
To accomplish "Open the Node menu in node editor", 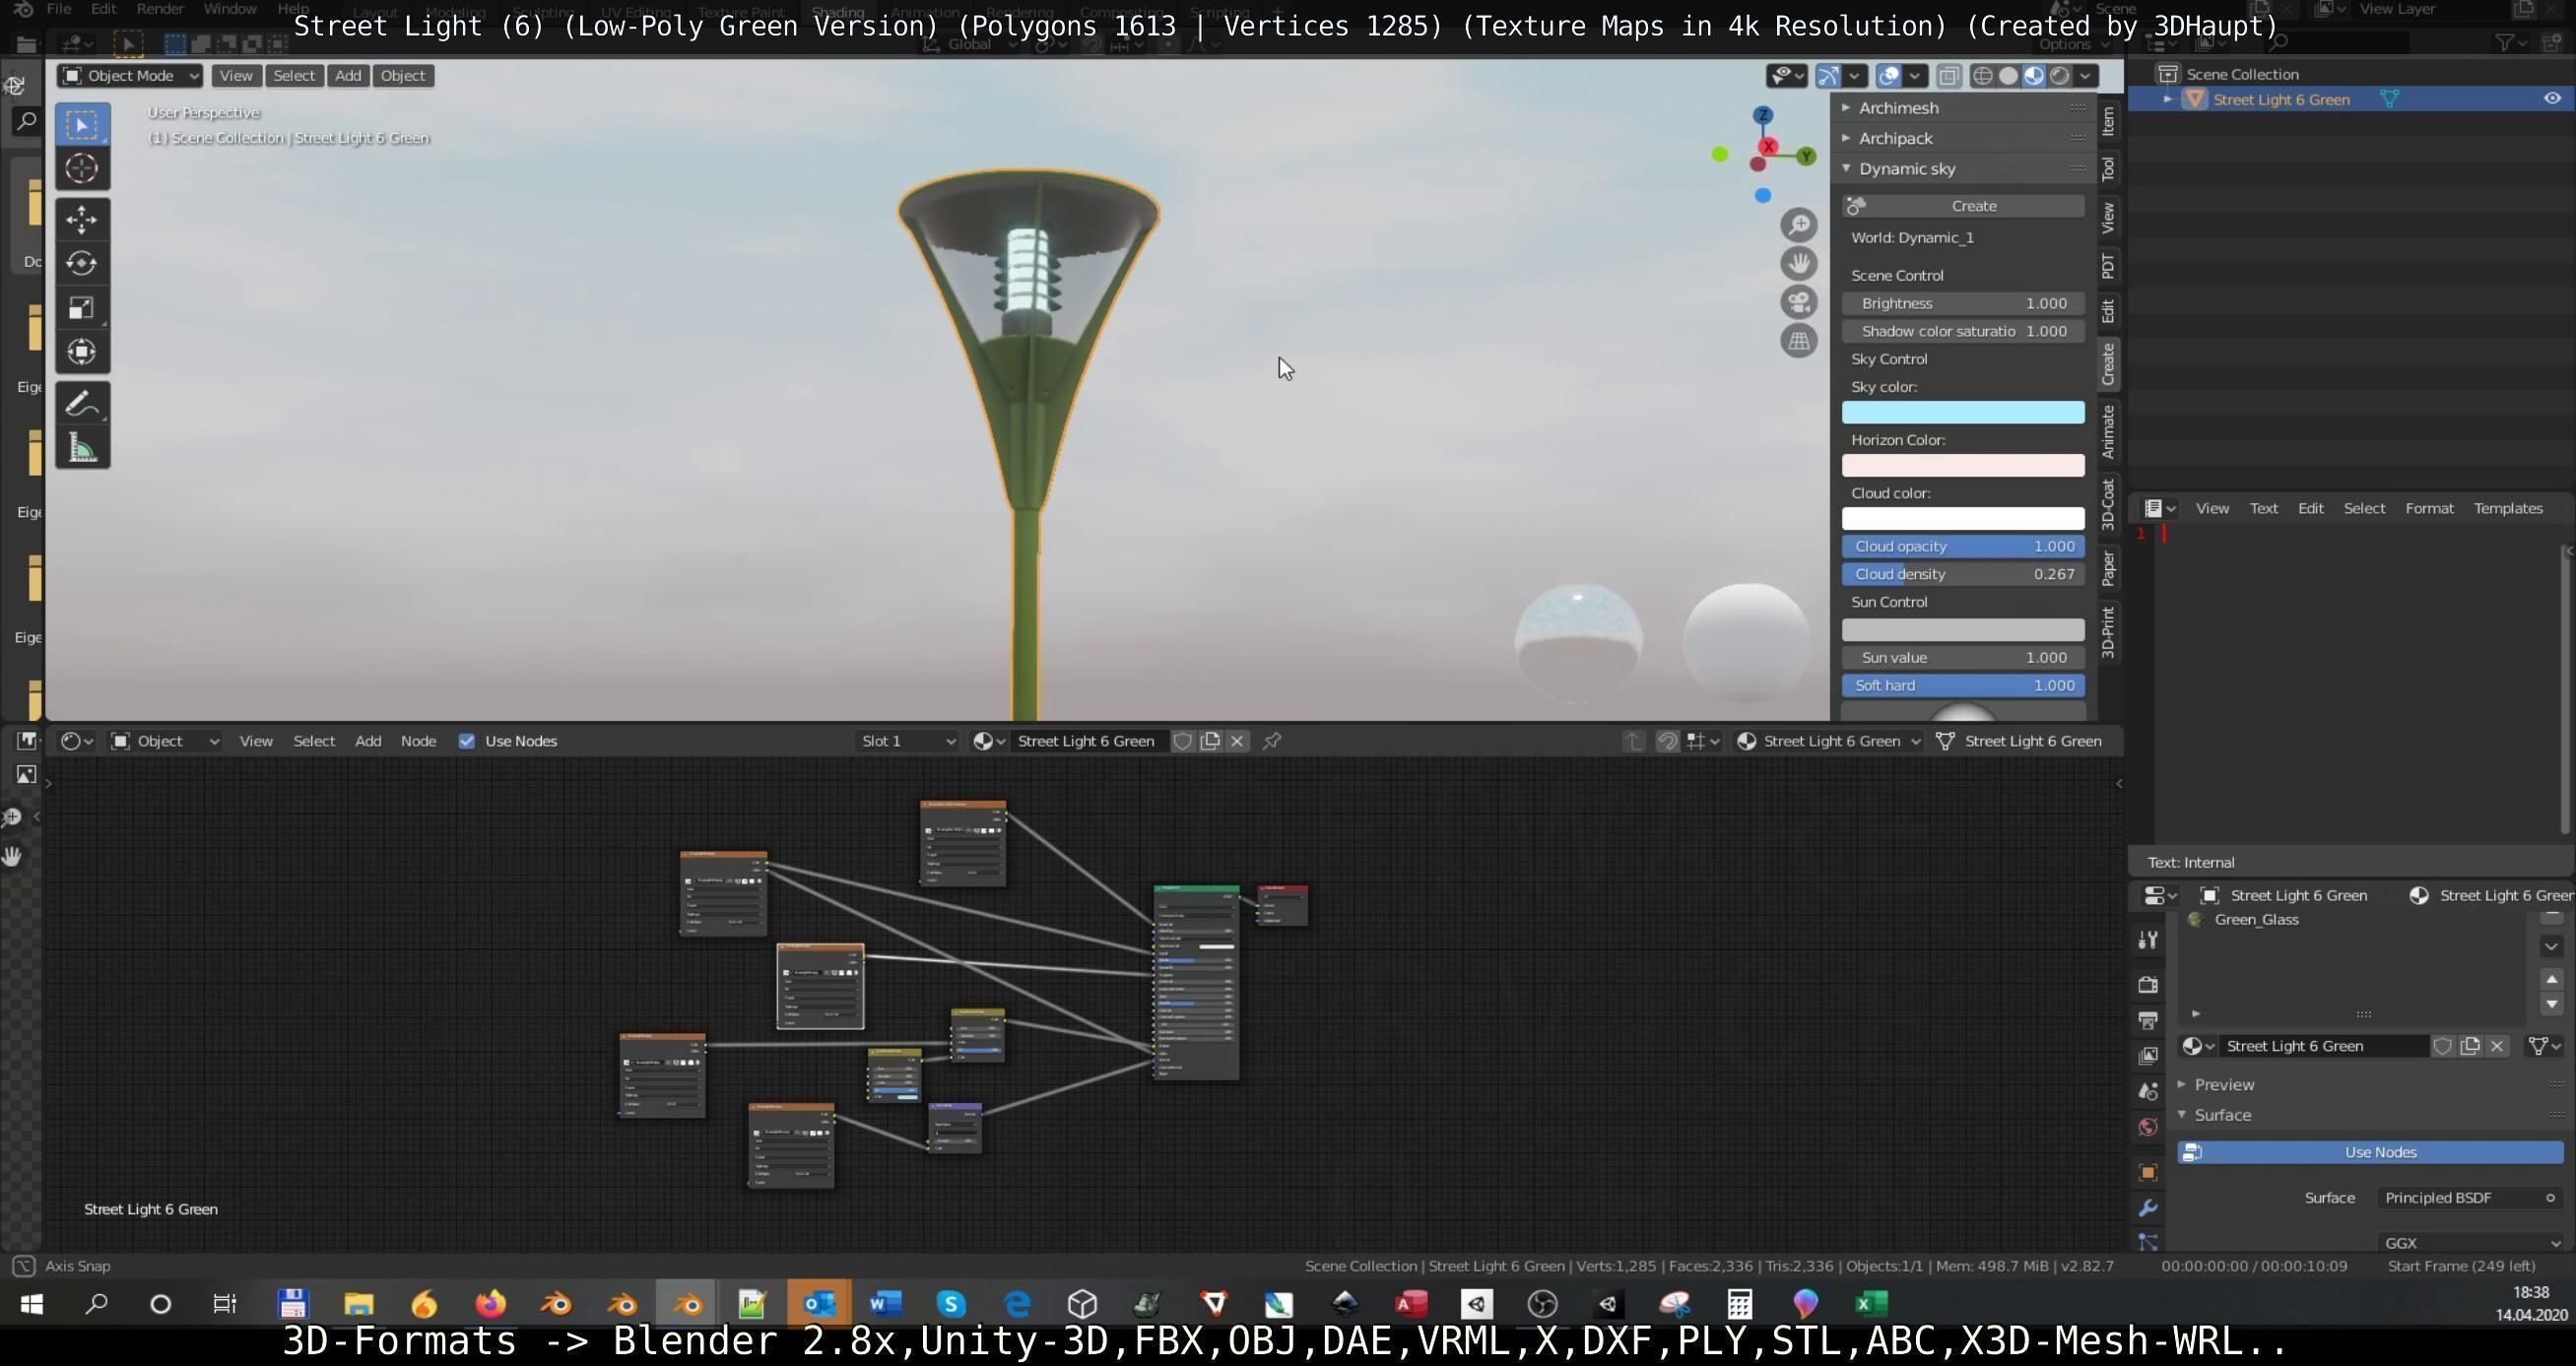I will [x=418, y=741].
